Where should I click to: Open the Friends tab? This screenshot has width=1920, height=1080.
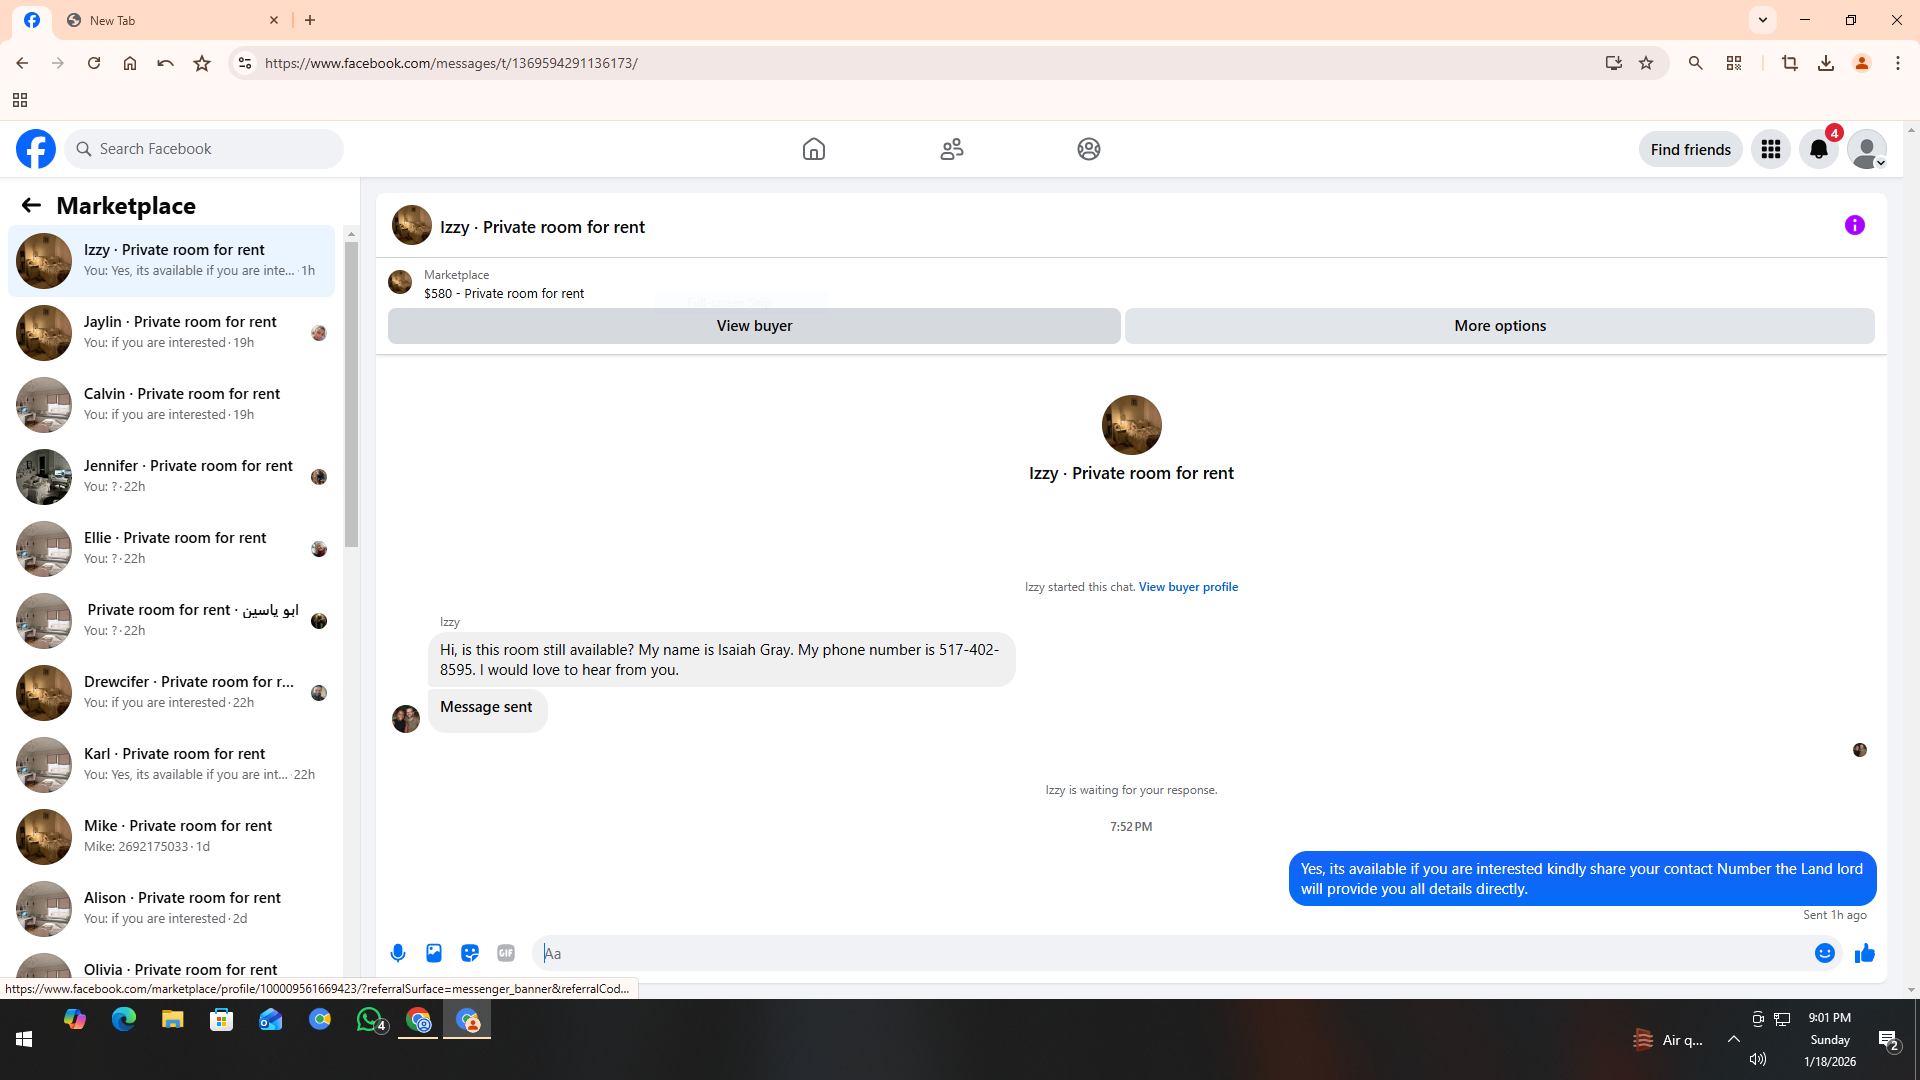[951, 149]
